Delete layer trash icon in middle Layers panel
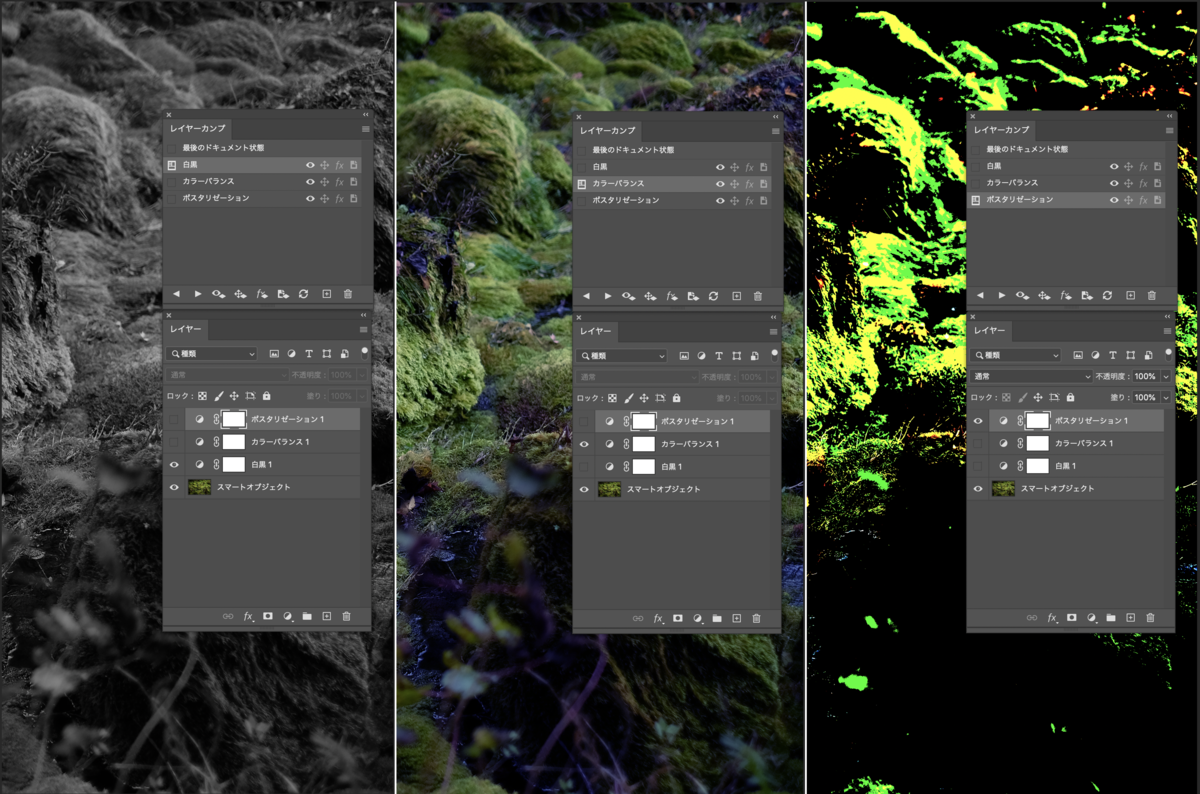The width and height of the screenshot is (1200, 794). click(756, 618)
